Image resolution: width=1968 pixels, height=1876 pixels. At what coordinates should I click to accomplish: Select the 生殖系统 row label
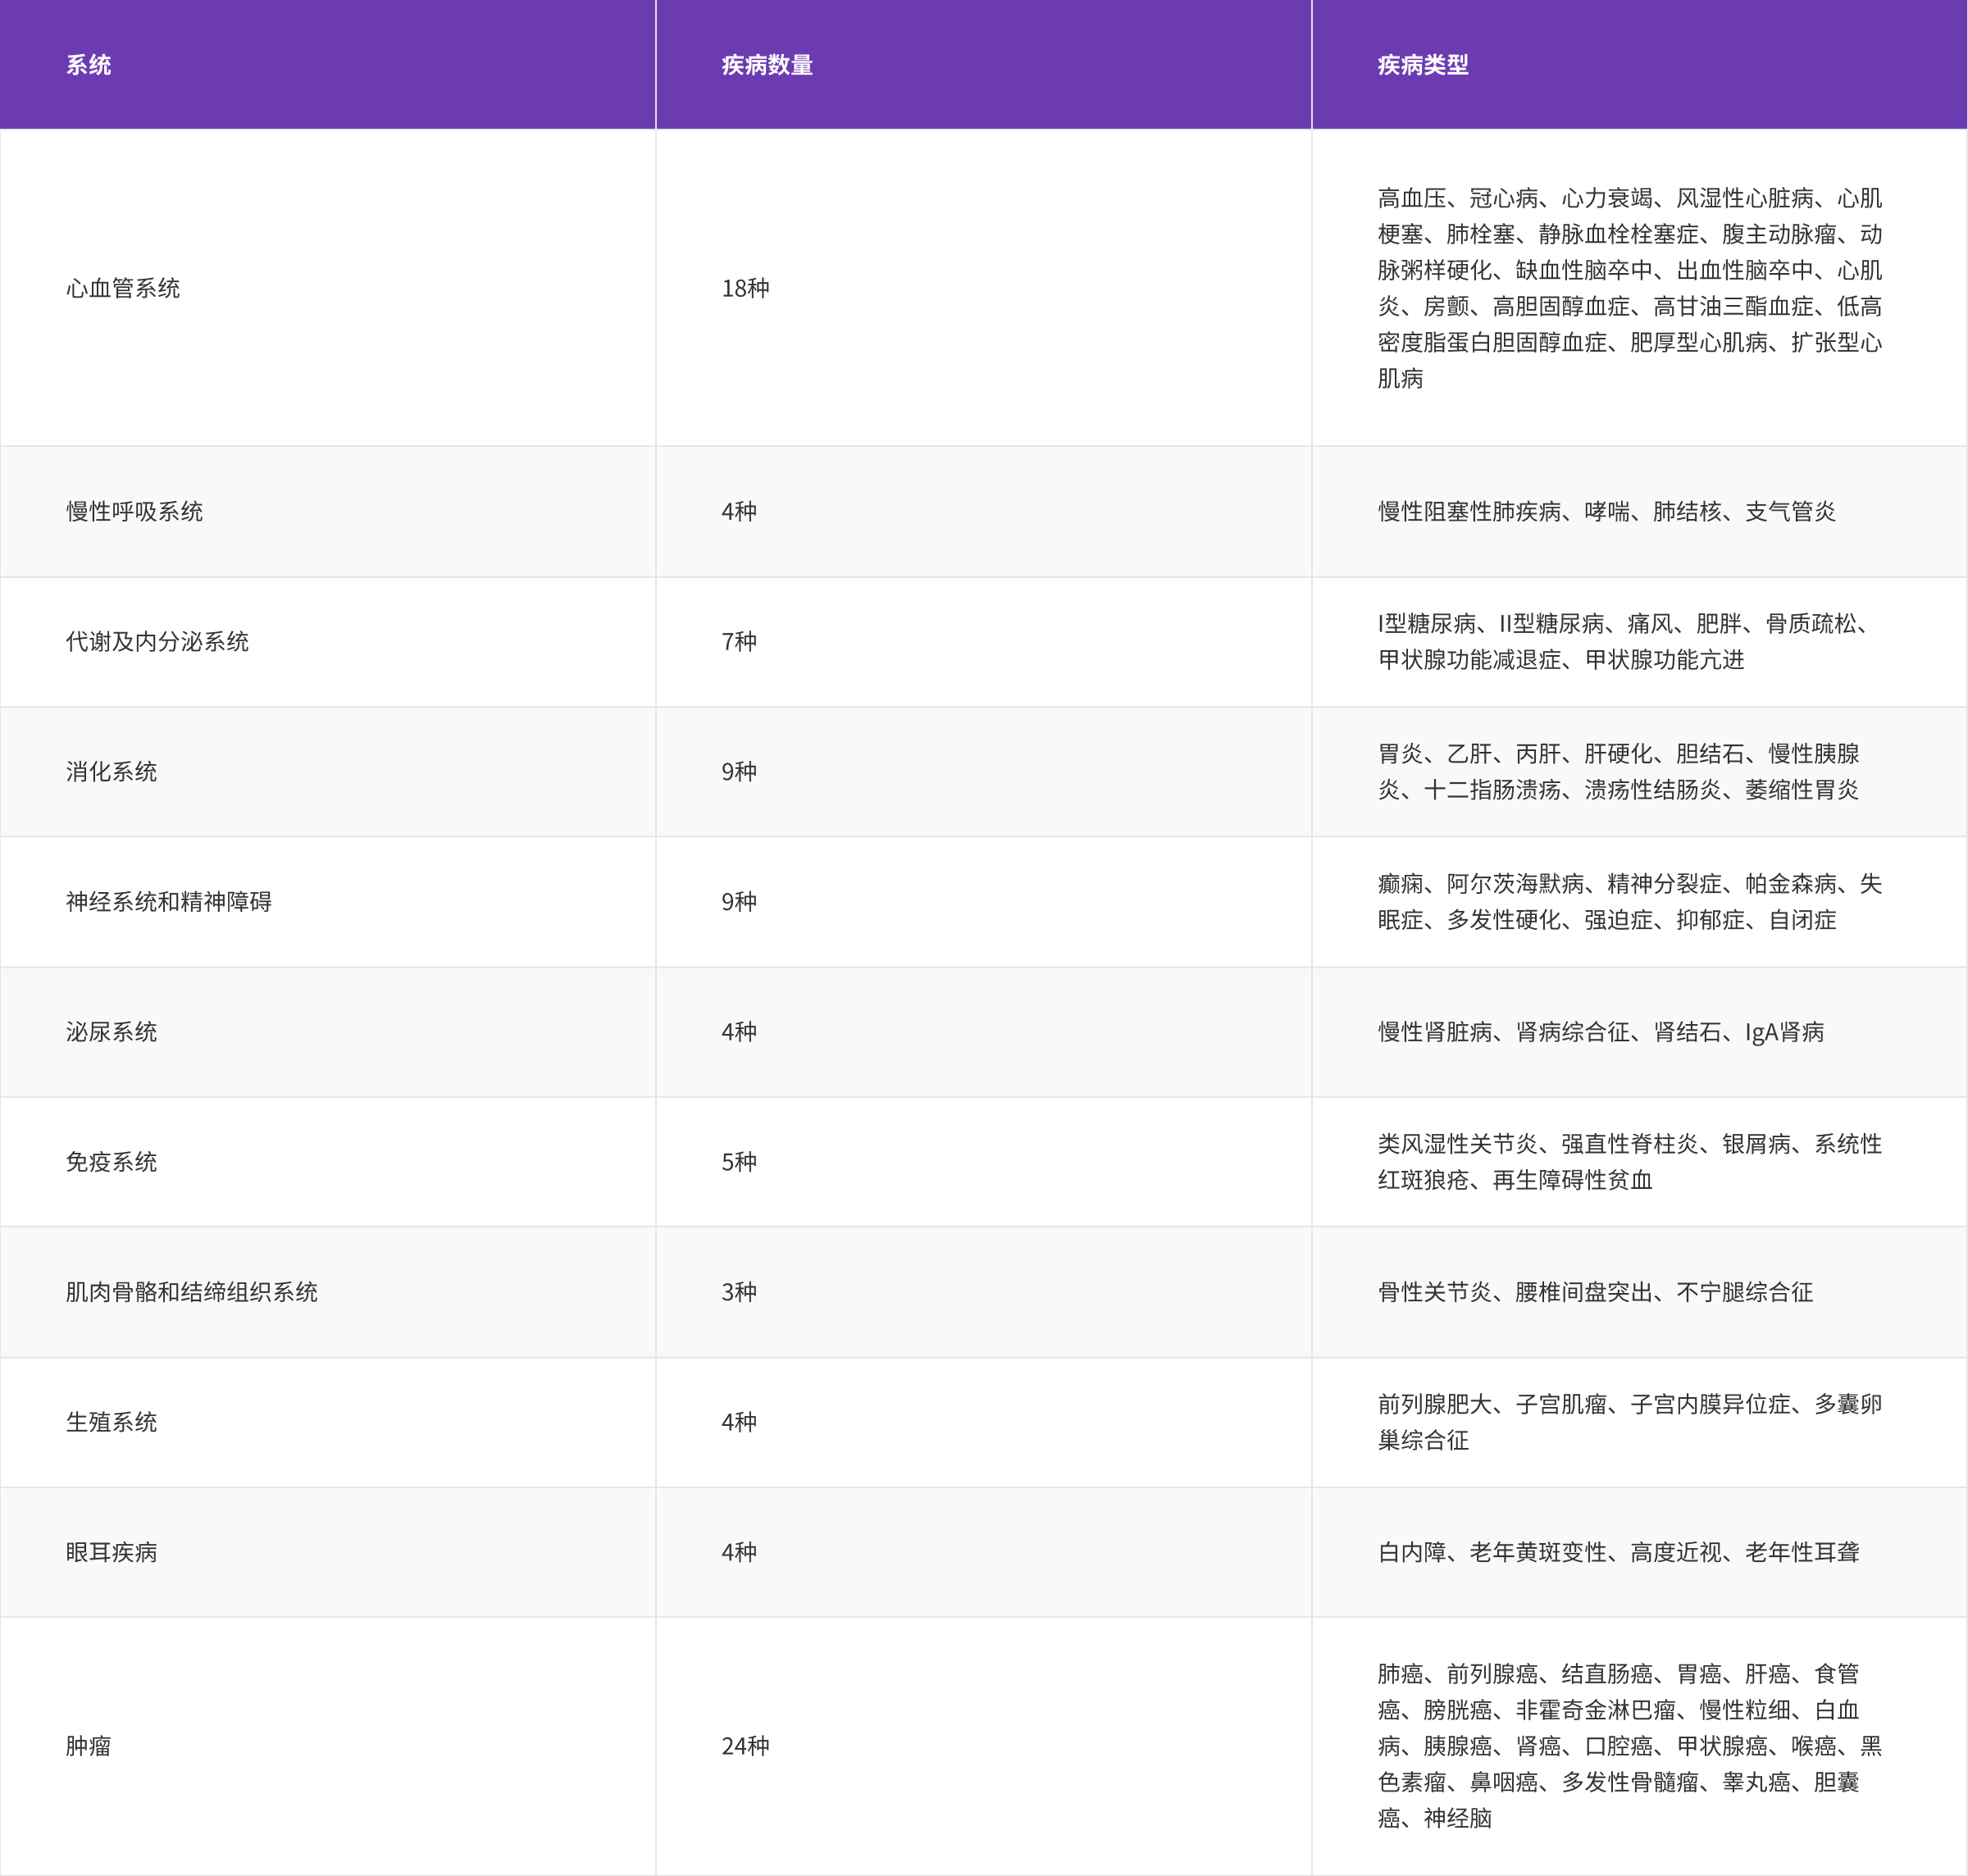tap(111, 1421)
